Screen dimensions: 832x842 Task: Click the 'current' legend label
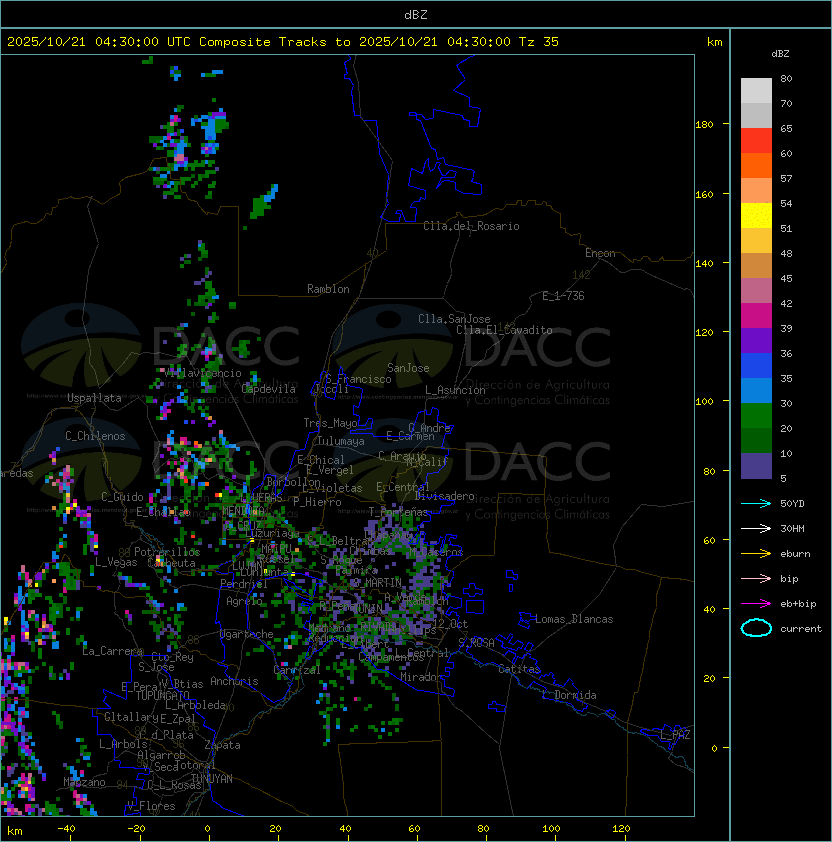(x=801, y=629)
